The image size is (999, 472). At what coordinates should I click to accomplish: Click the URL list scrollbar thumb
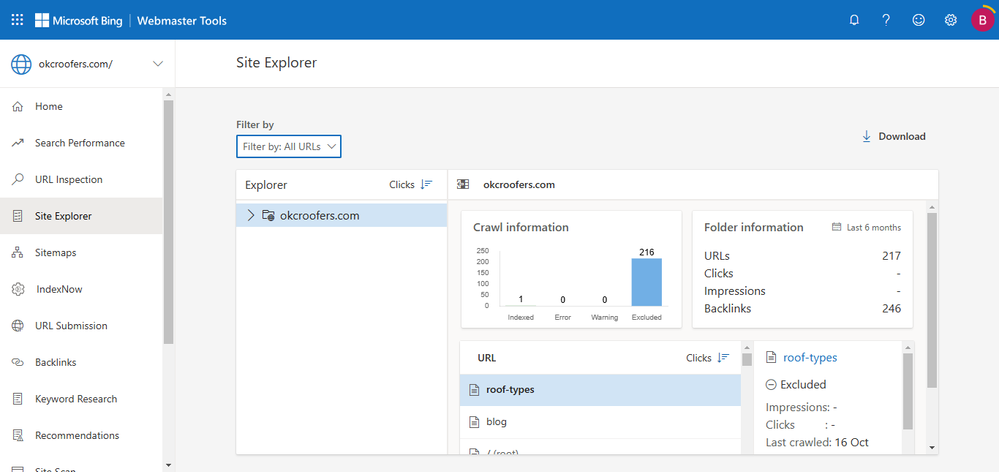747,360
